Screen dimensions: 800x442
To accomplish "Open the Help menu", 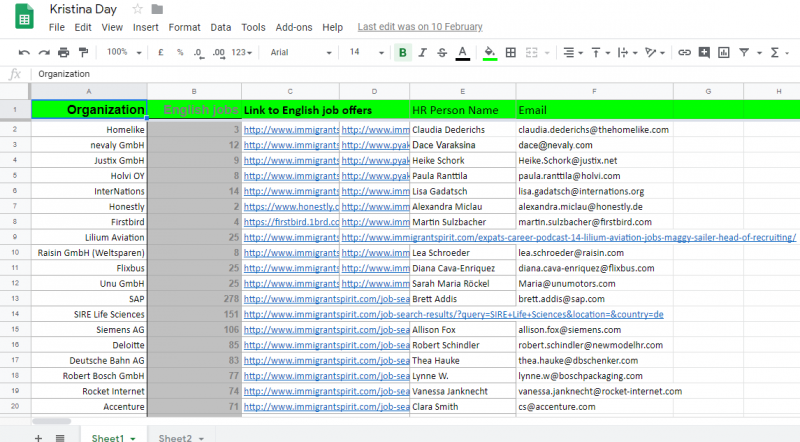I will [x=332, y=27].
